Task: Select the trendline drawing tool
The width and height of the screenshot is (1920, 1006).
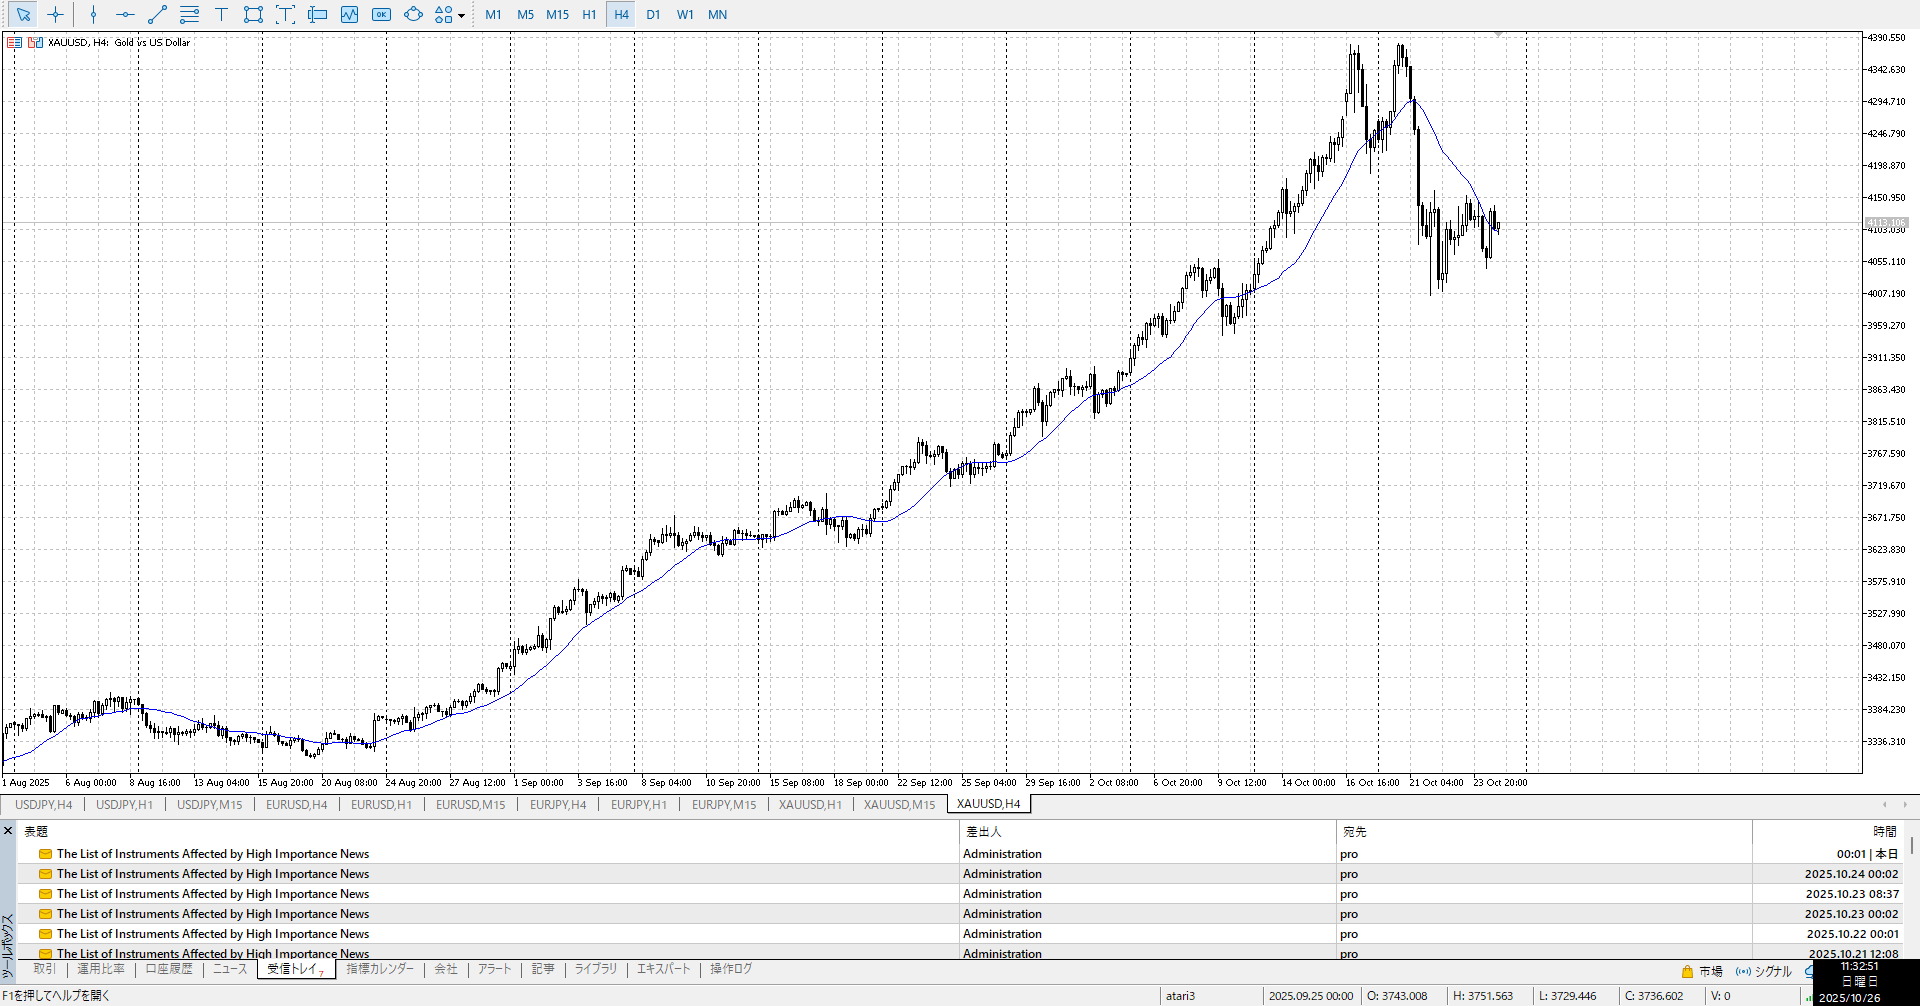Action: [x=157, y=15]
